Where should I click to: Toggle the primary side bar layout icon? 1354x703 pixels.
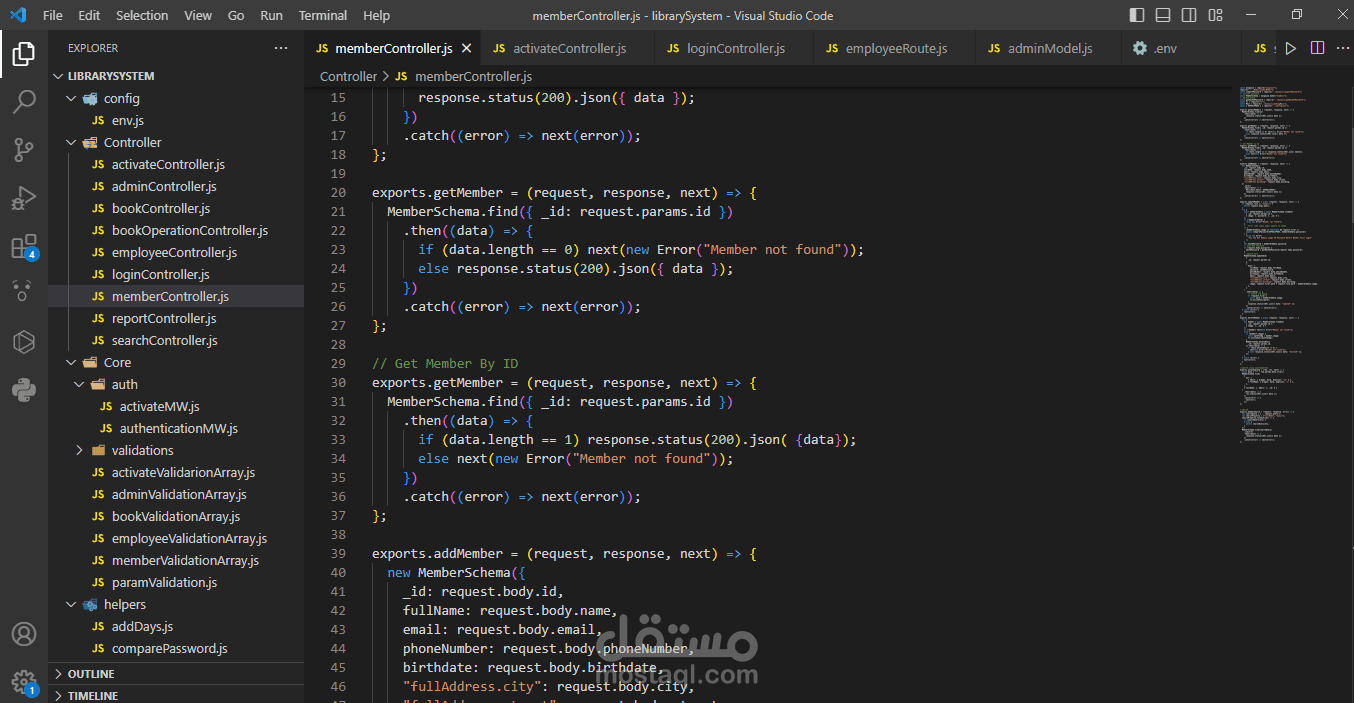[x=1137, y=15]
